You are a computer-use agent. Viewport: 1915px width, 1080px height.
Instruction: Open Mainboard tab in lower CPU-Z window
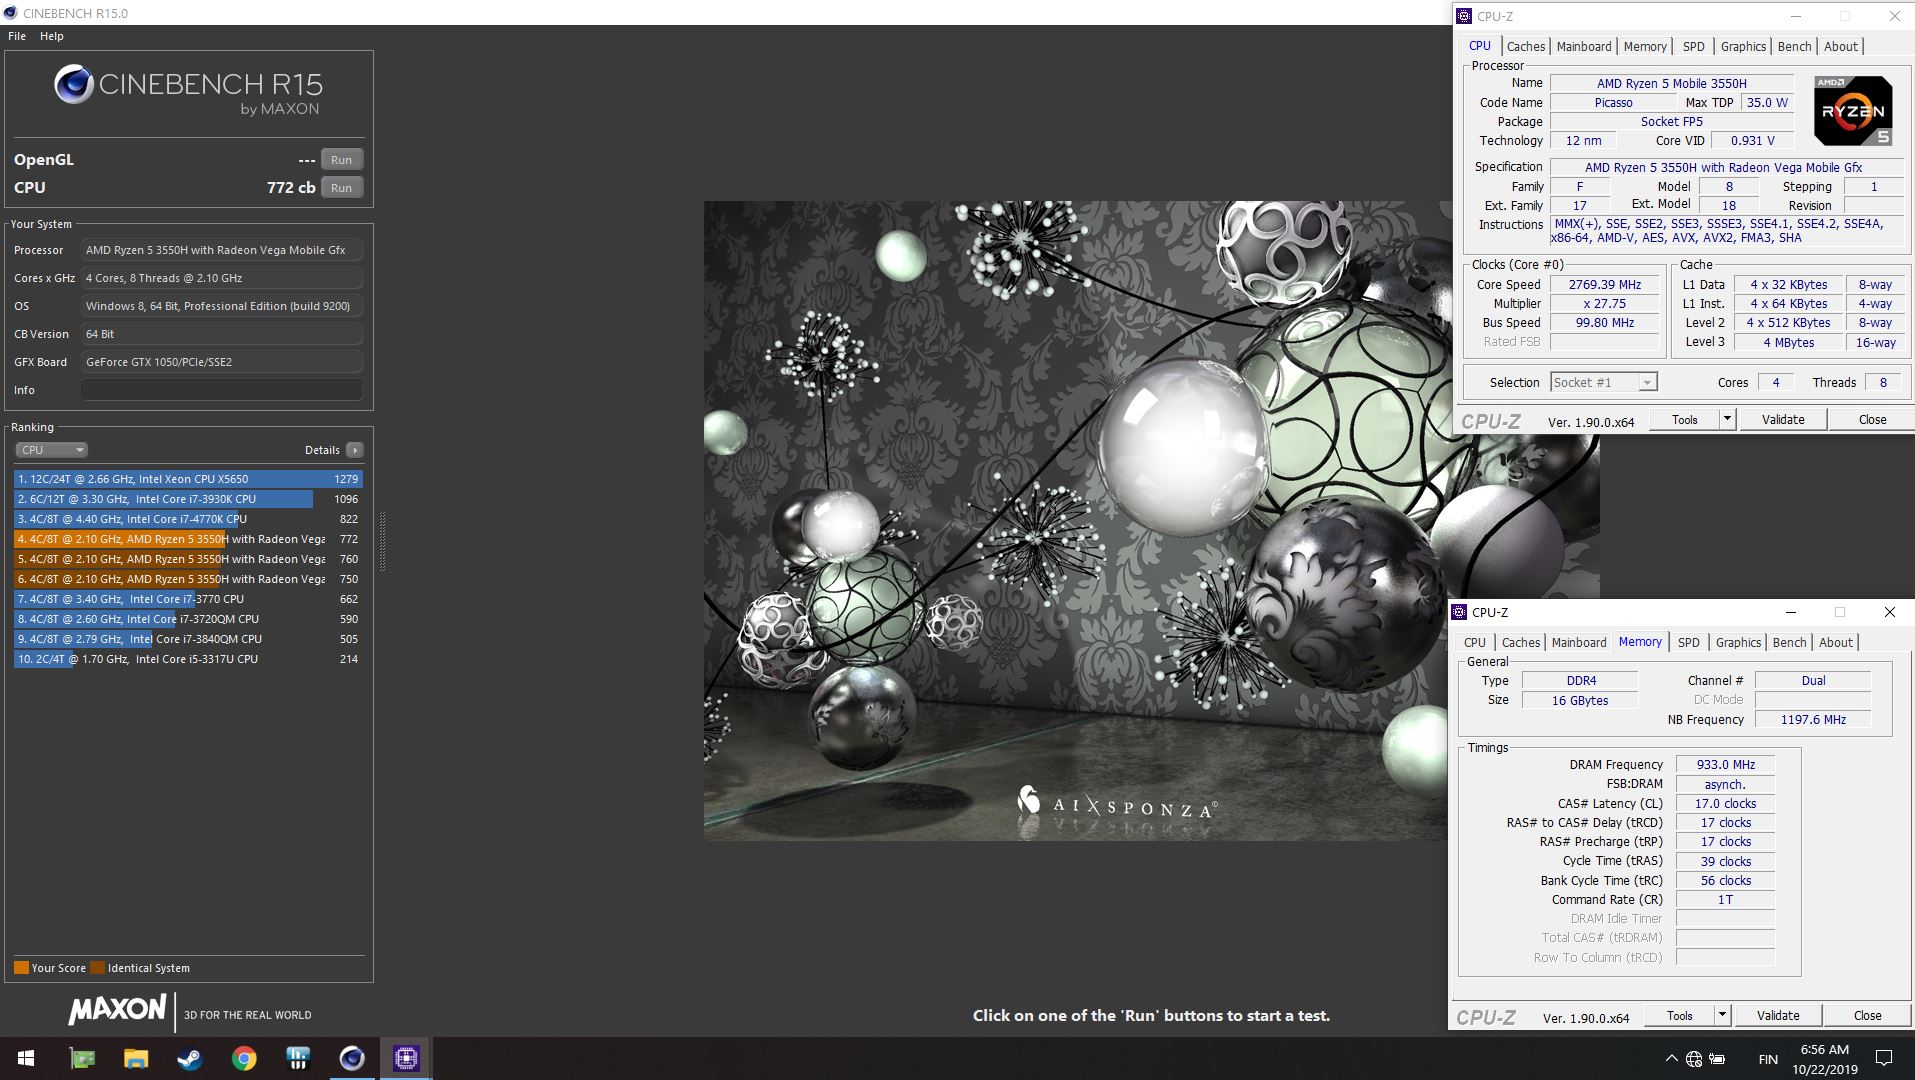pyautogui.click(x=1579, y=643)
